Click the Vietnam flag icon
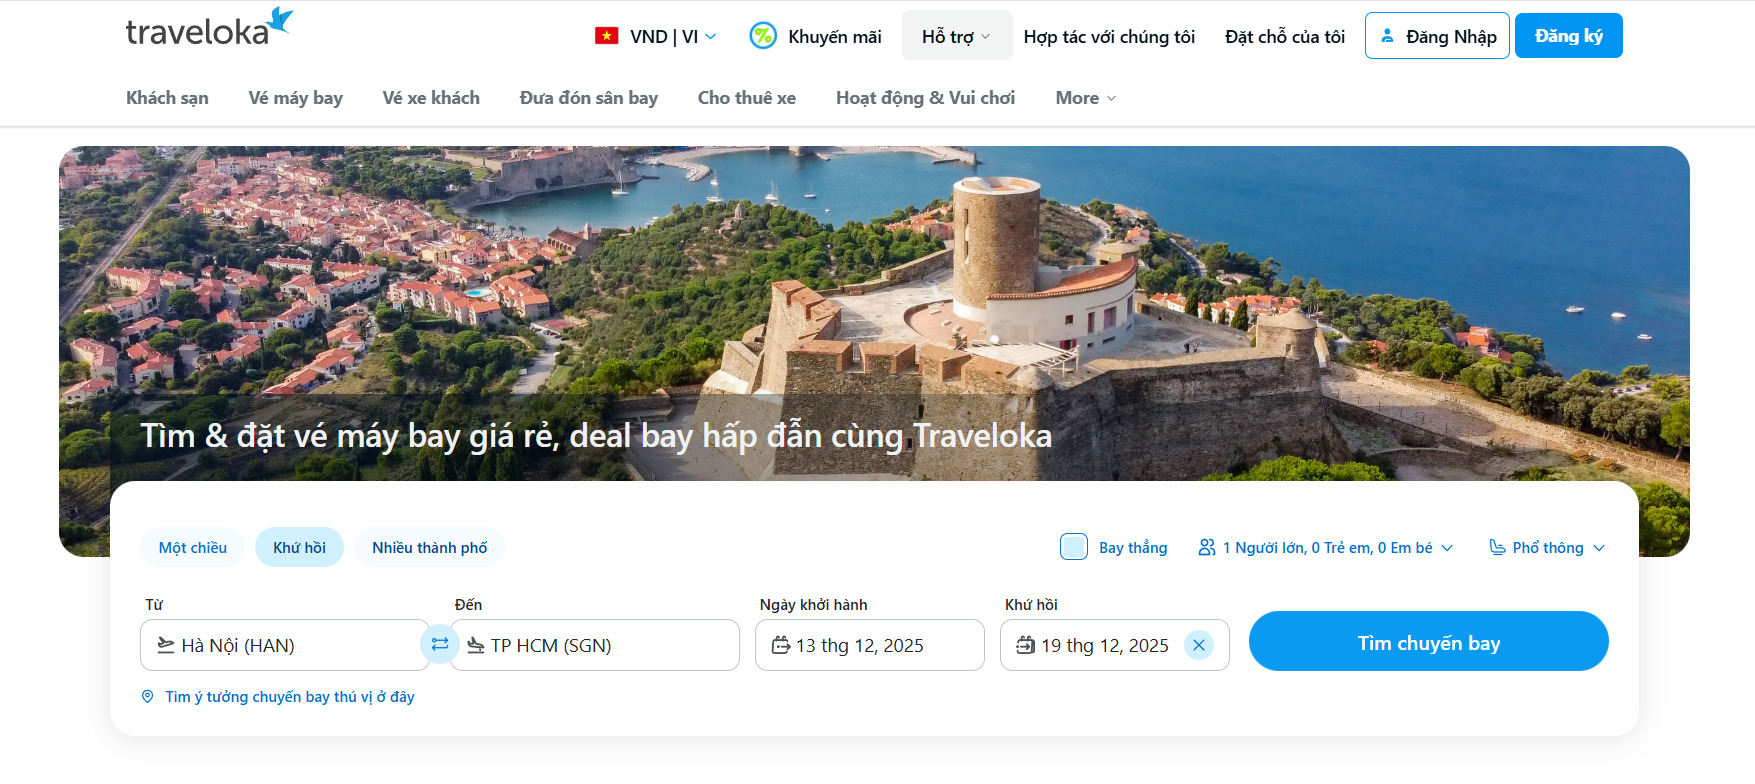Image resolution: width=1755 pixels, height=784 pixels. pos(606,36)
